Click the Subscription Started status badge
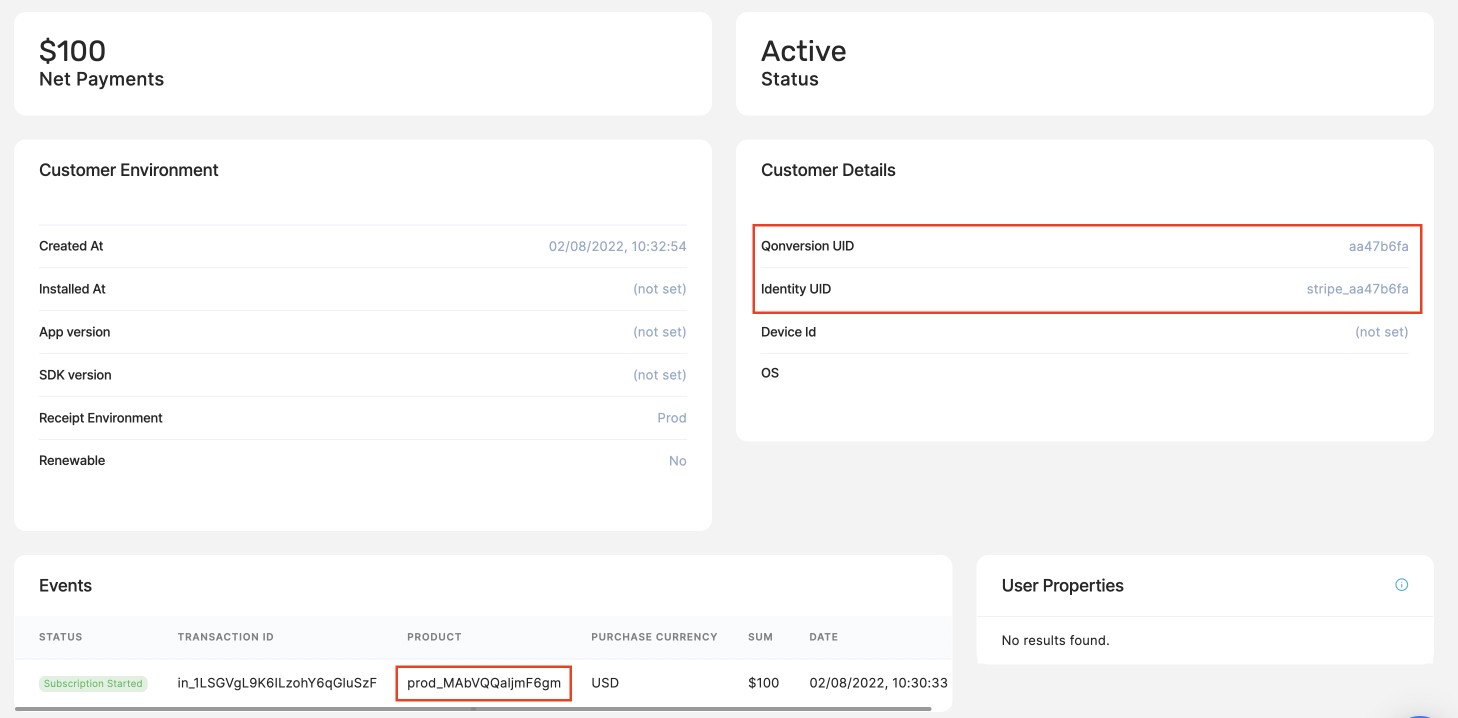 click(x=92, y=683)
